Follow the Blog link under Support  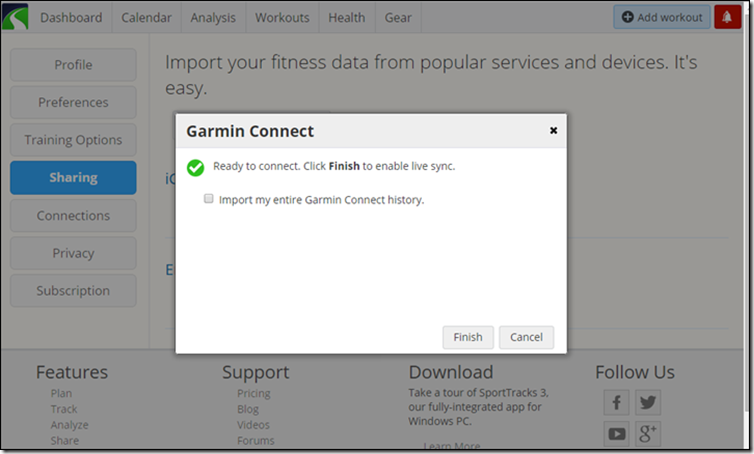247,410
